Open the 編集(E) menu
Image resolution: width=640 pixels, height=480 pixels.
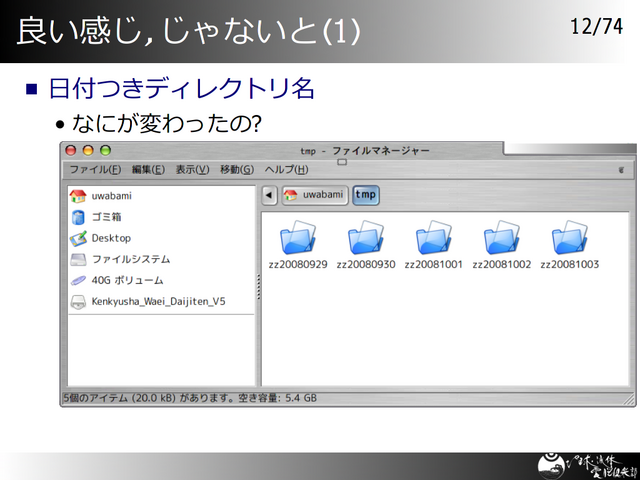point(149,170)
